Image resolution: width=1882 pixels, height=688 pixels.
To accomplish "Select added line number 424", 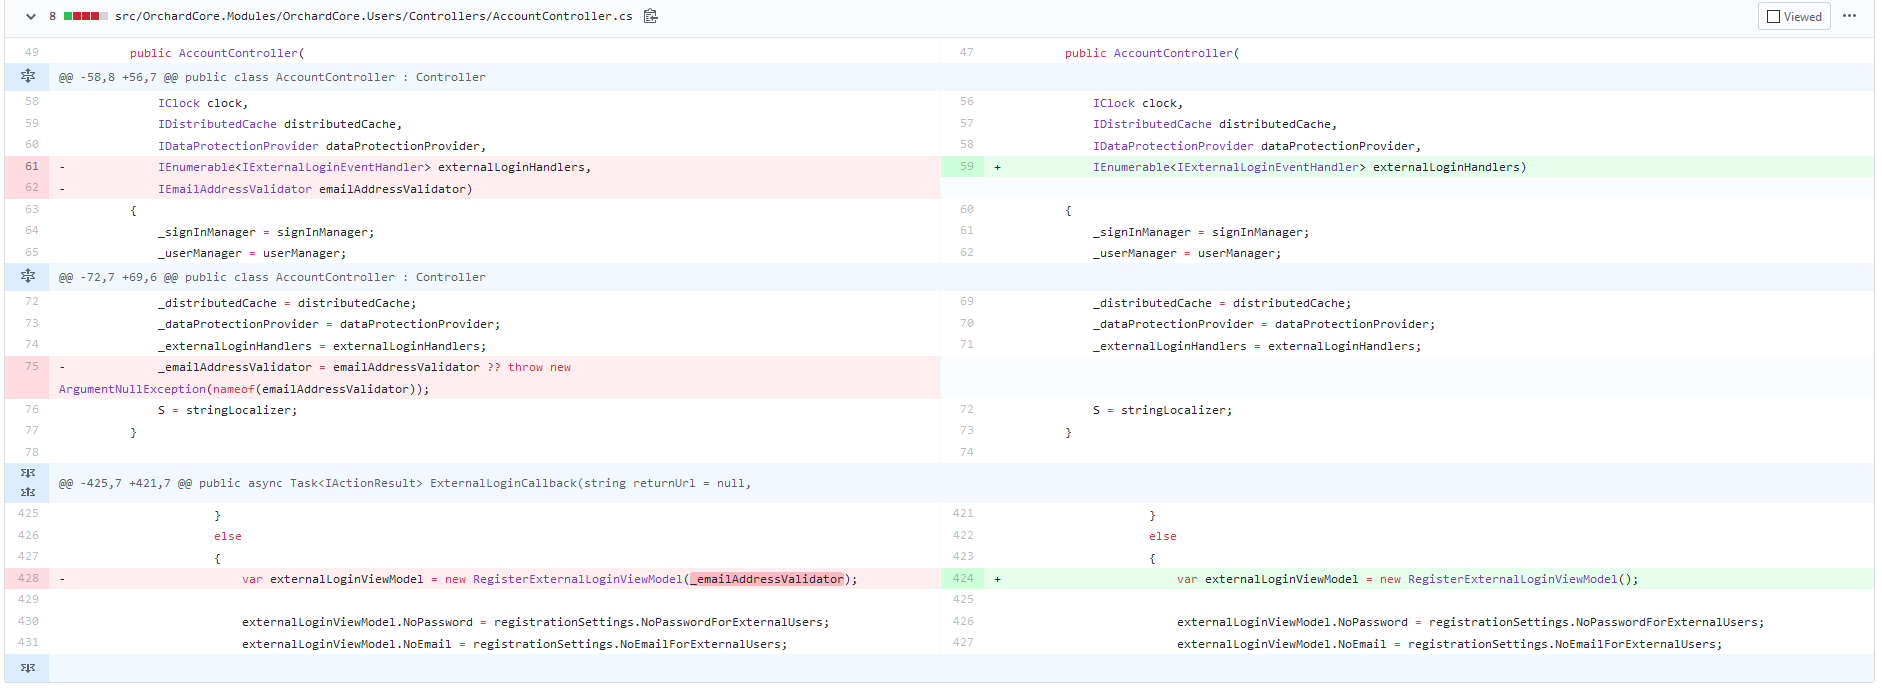I will point(963,578).
